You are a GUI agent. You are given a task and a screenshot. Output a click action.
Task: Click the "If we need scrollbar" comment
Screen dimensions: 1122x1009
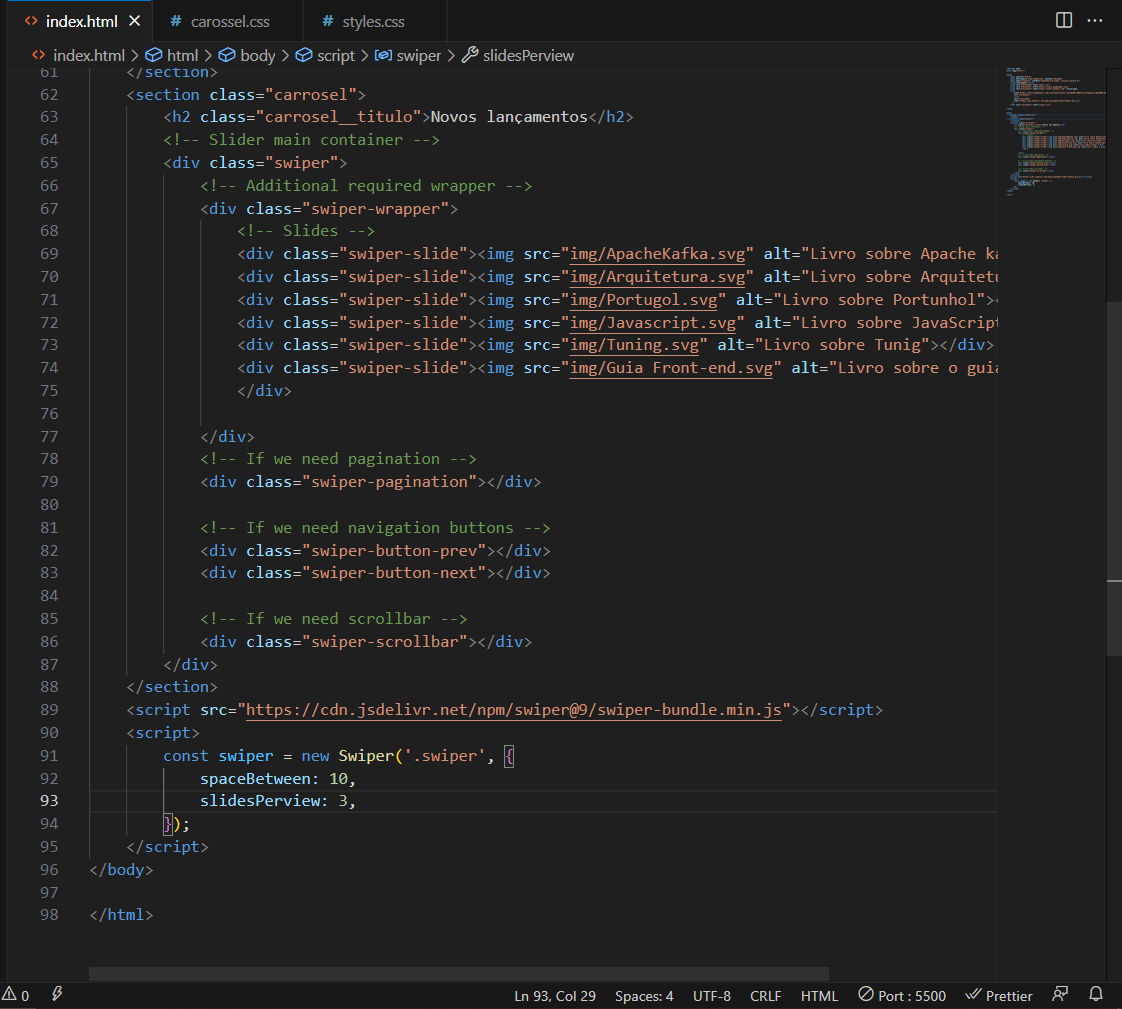click(334, 618)
